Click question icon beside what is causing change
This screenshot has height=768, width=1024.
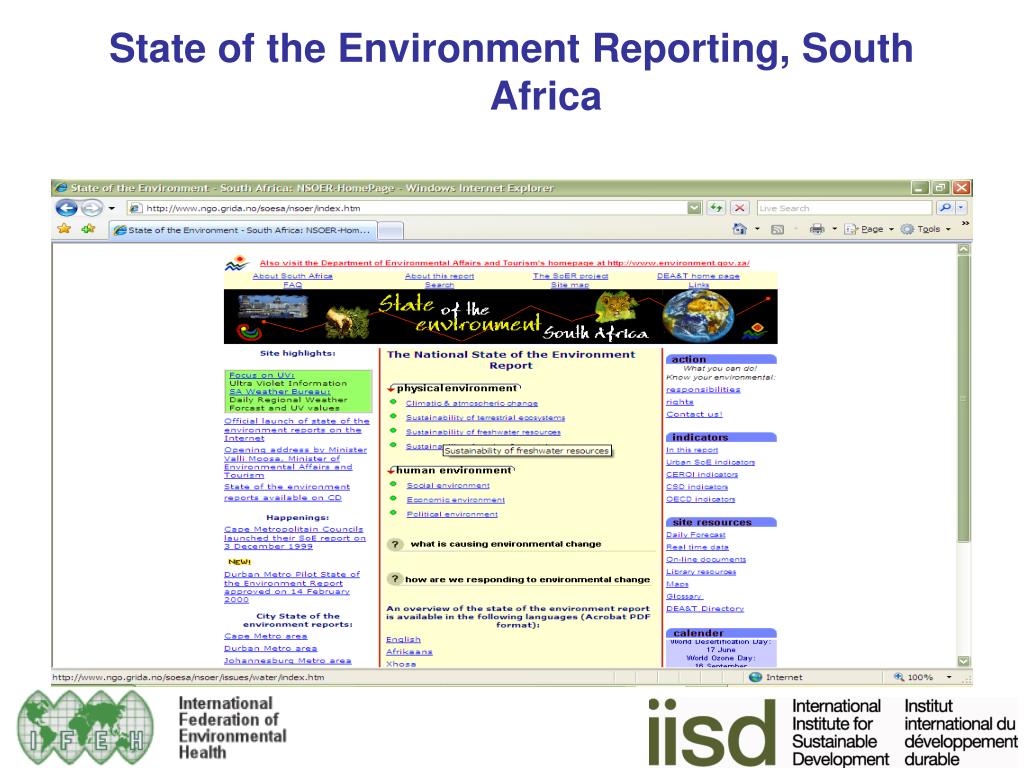(394, 544)
